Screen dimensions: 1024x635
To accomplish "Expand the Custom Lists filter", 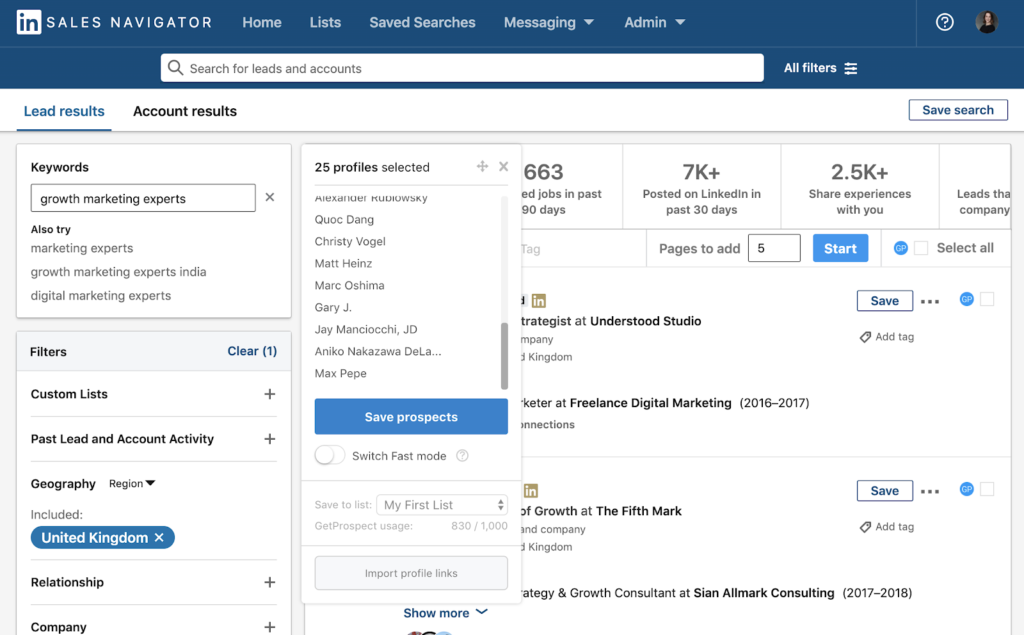I will click(270, 394).
